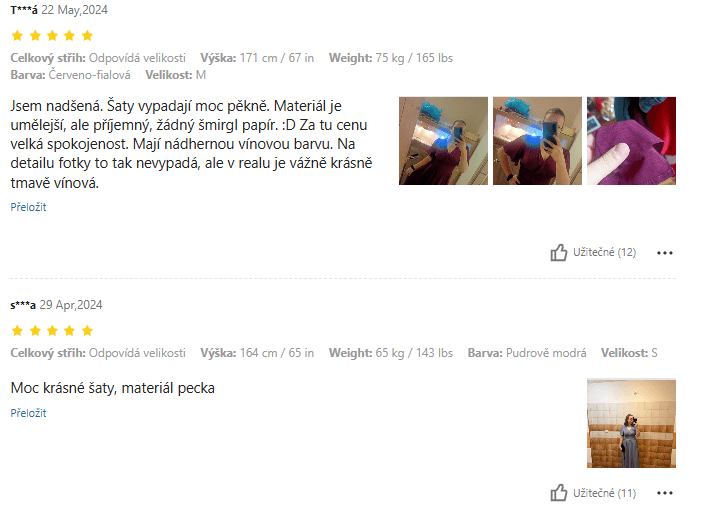Click review text starting 'Jsem nadšená'
Viewport: 707px width, 519px height.
pyautogui.click(x=191, y=144)
